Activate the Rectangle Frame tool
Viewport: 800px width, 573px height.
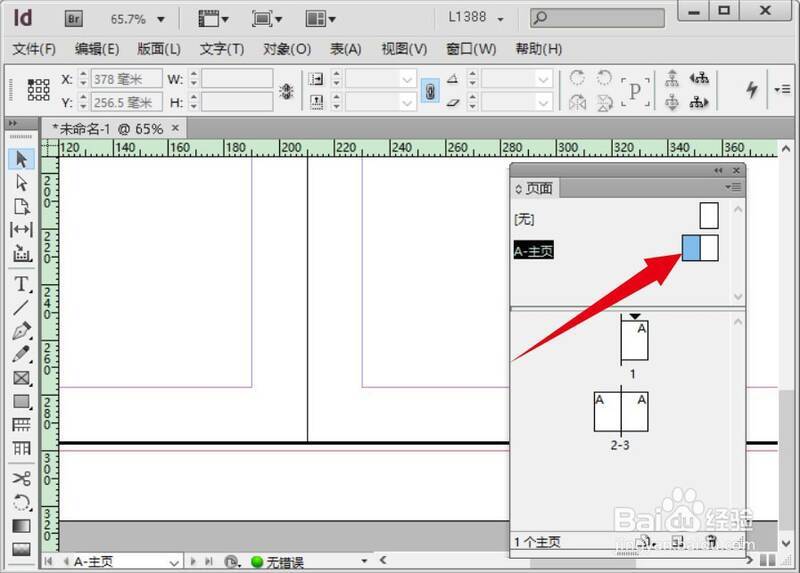pos(22,379)
